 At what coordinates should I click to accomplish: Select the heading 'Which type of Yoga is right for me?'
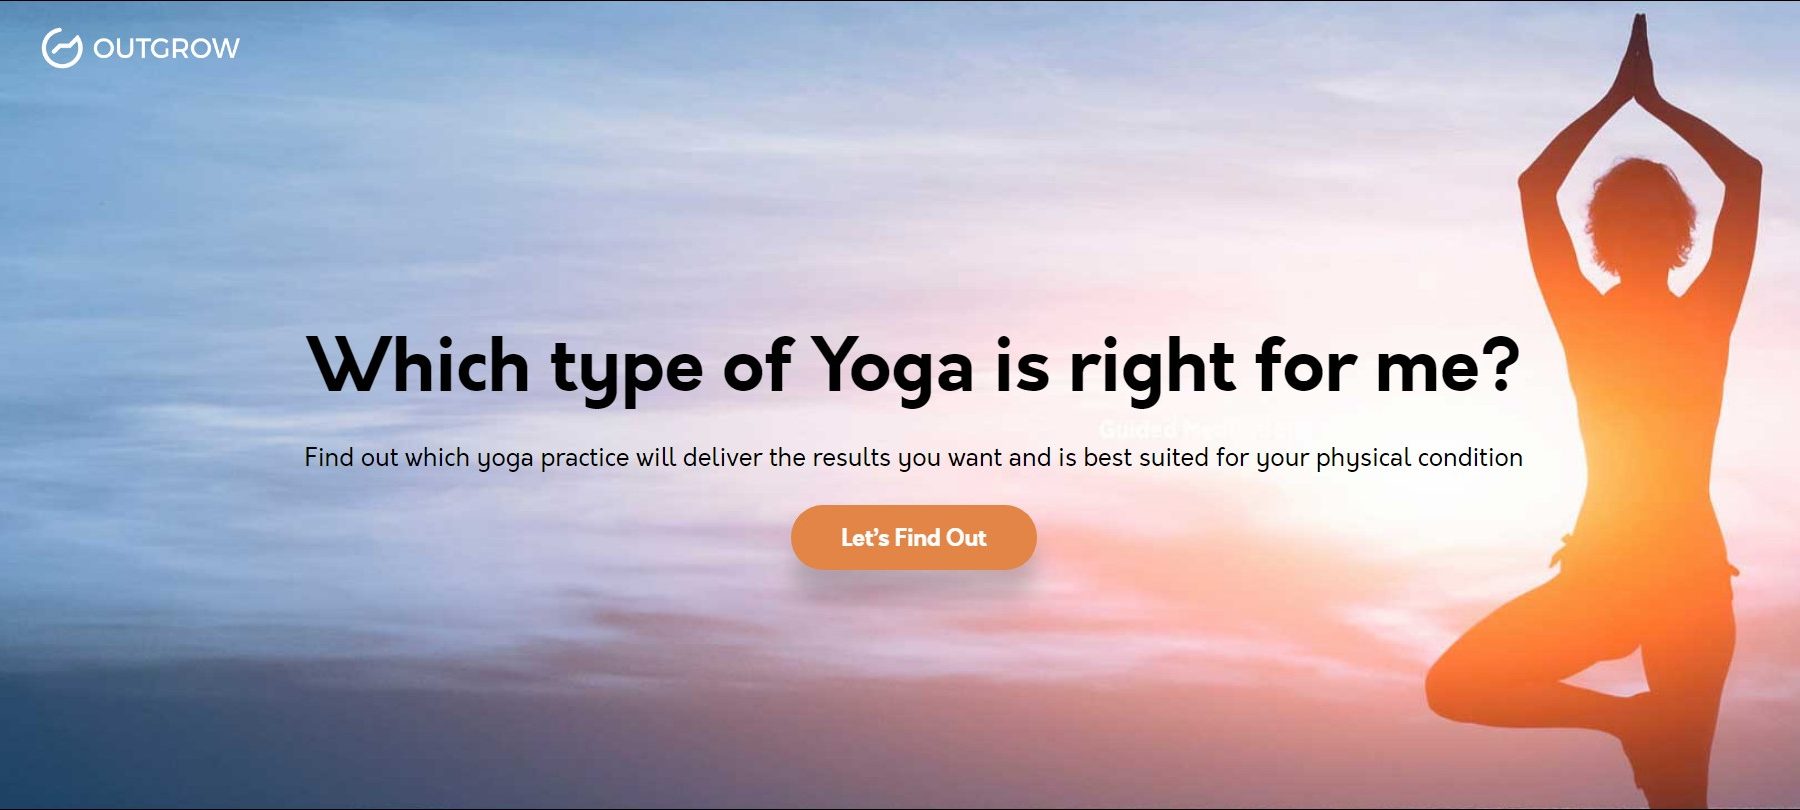pos(913,366)
